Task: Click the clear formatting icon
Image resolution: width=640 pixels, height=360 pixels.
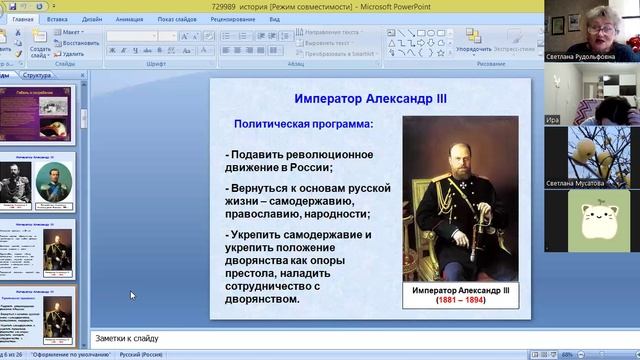Action: (x=209, y=37)
